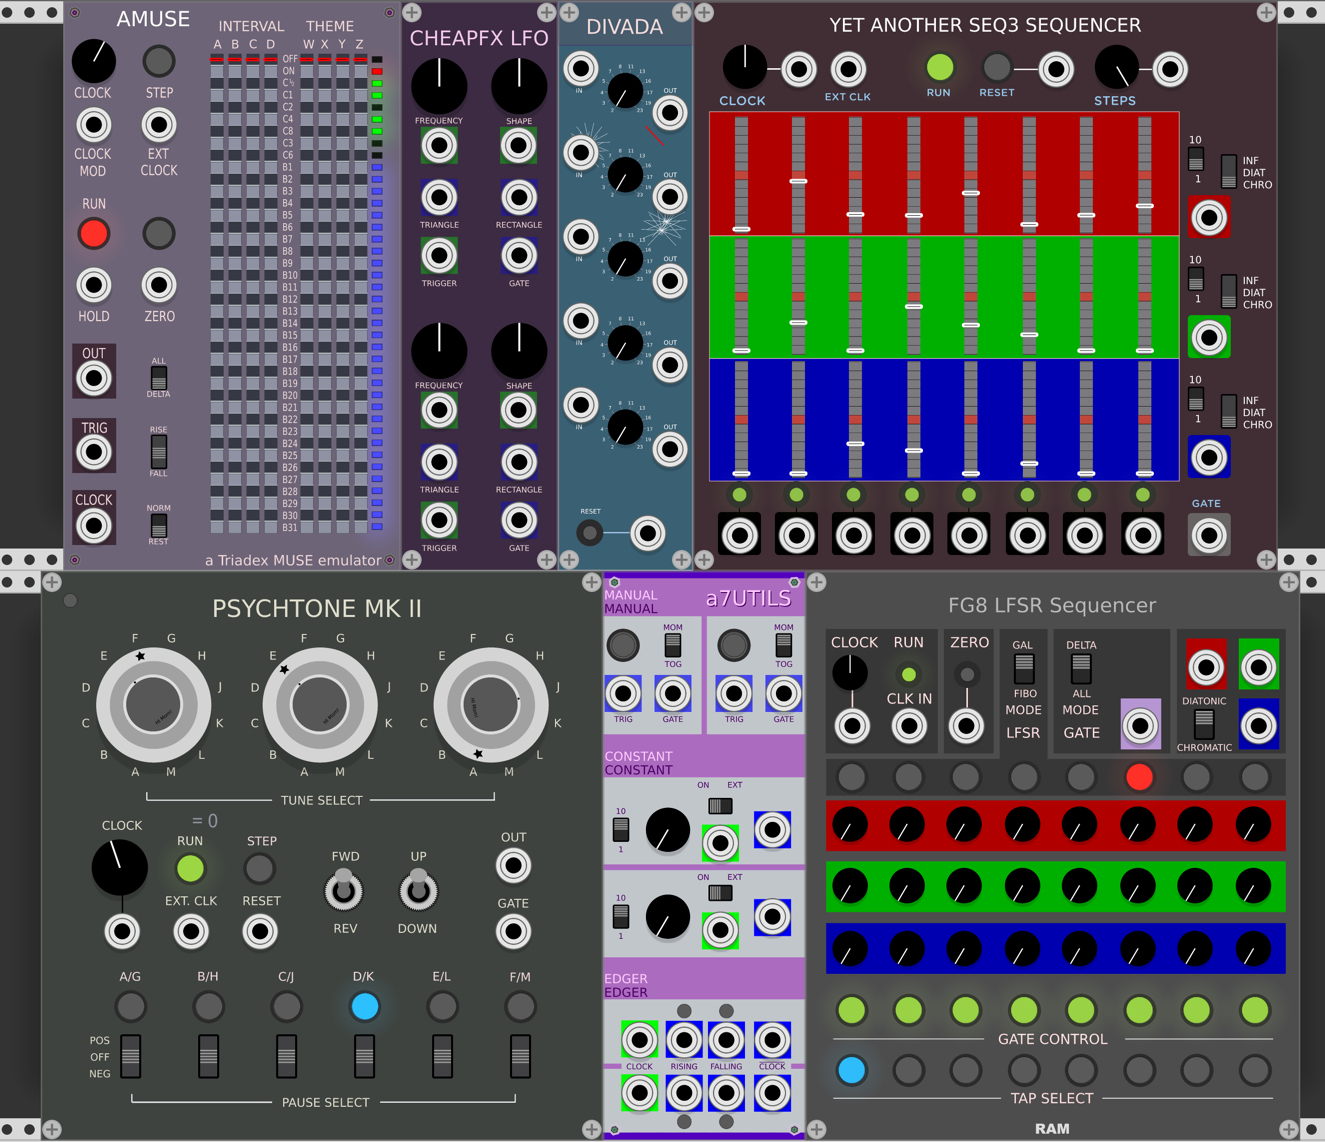The image size is (1325, 1142).
Task: Click the FG8 ZERO button
Action: click(966, 675)
